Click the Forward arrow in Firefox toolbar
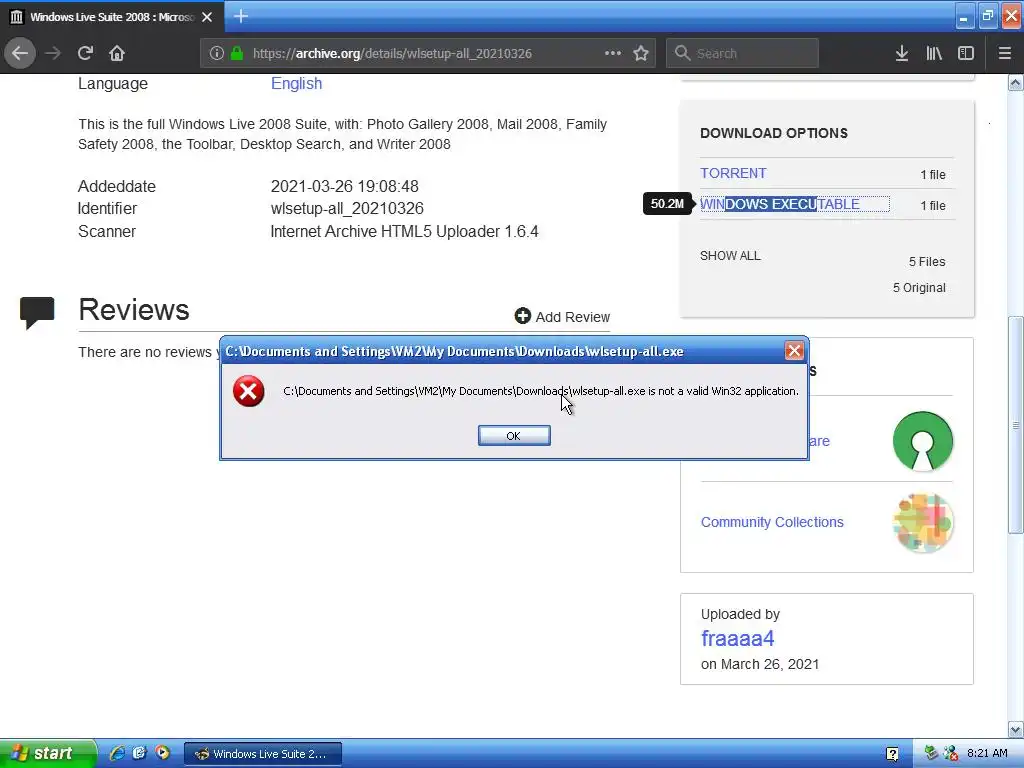Screen dimensions: 1024x768 pyautogui.click(x=52, y=53)
